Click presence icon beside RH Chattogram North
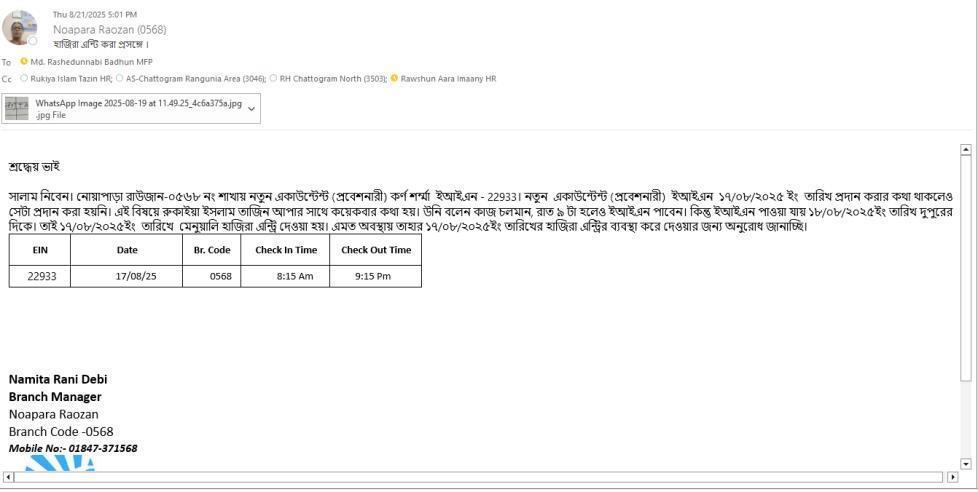 click(273, 78)
